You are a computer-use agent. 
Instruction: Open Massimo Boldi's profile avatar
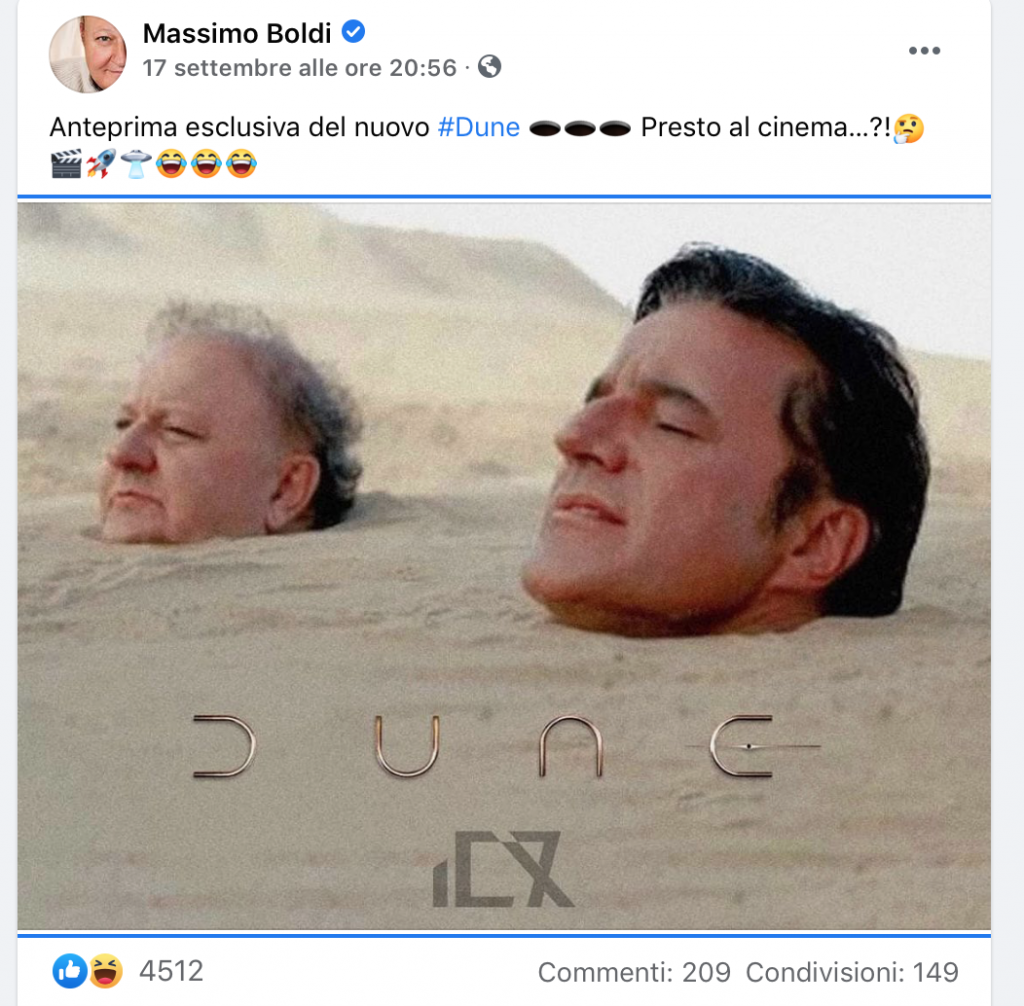coord(88,54)
